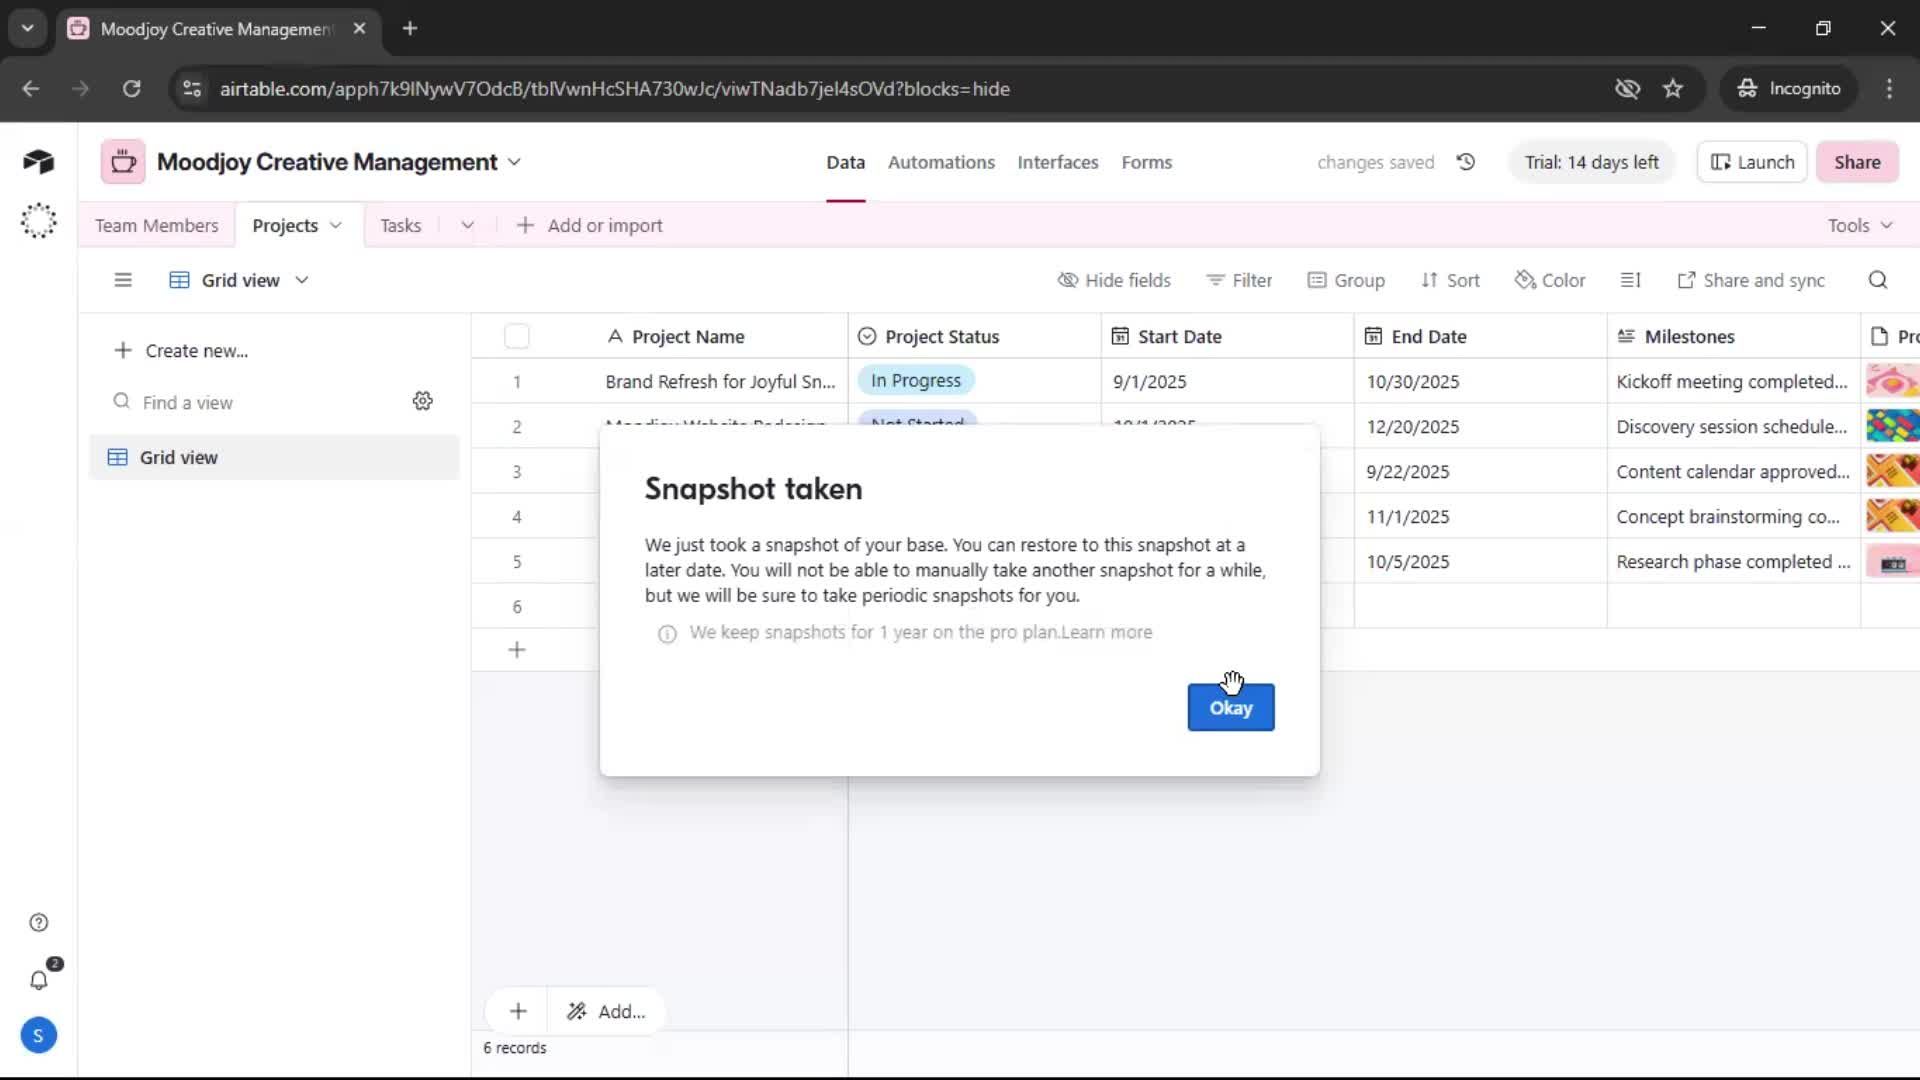This screenshot has height=1080, width=1920.
Task: Open the Forms tab
Action: 1147,162
